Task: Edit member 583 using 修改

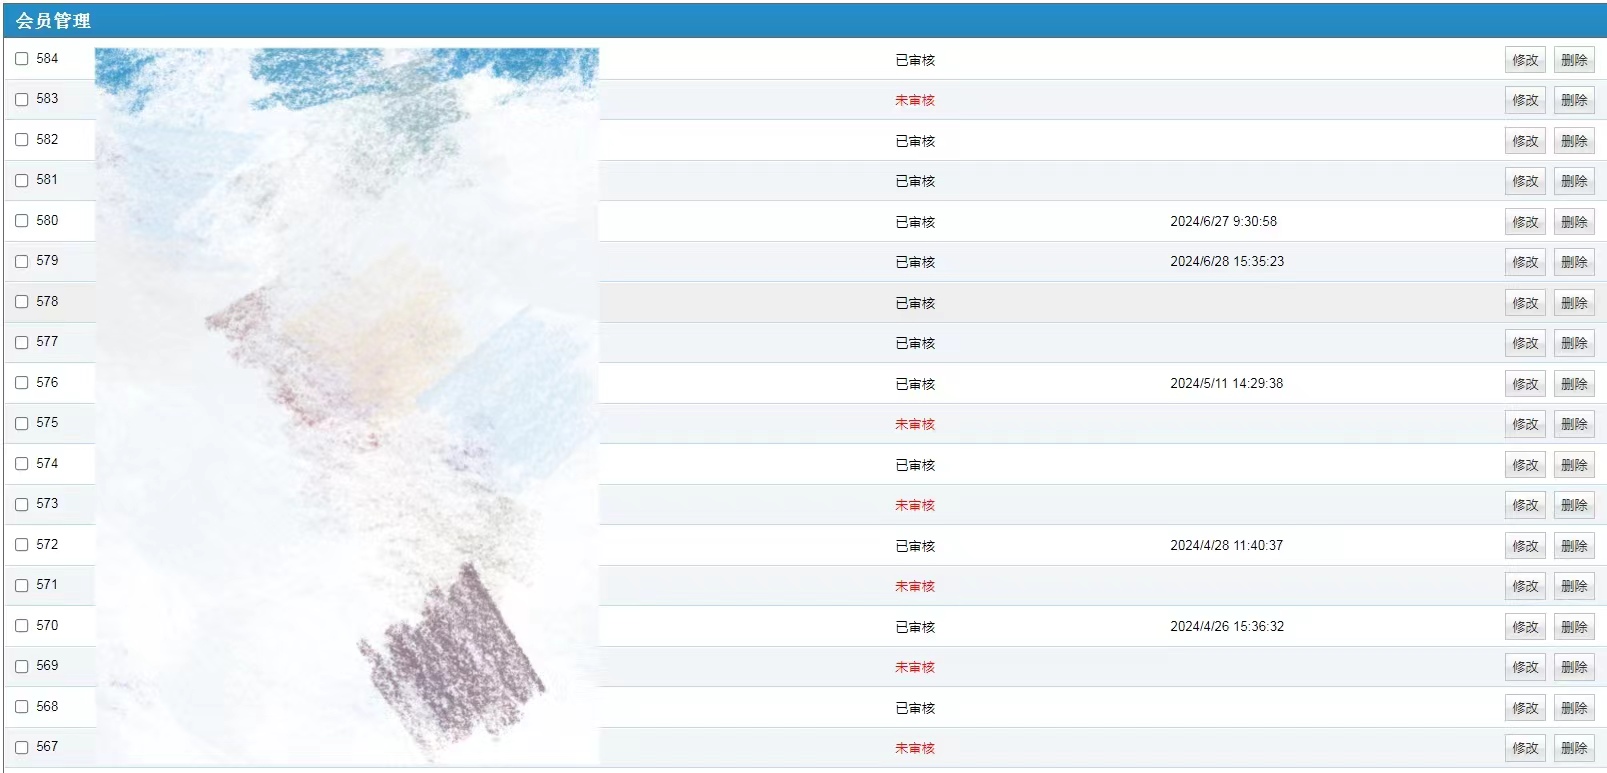Action: pyautogui.click(x=1524, y=100)
